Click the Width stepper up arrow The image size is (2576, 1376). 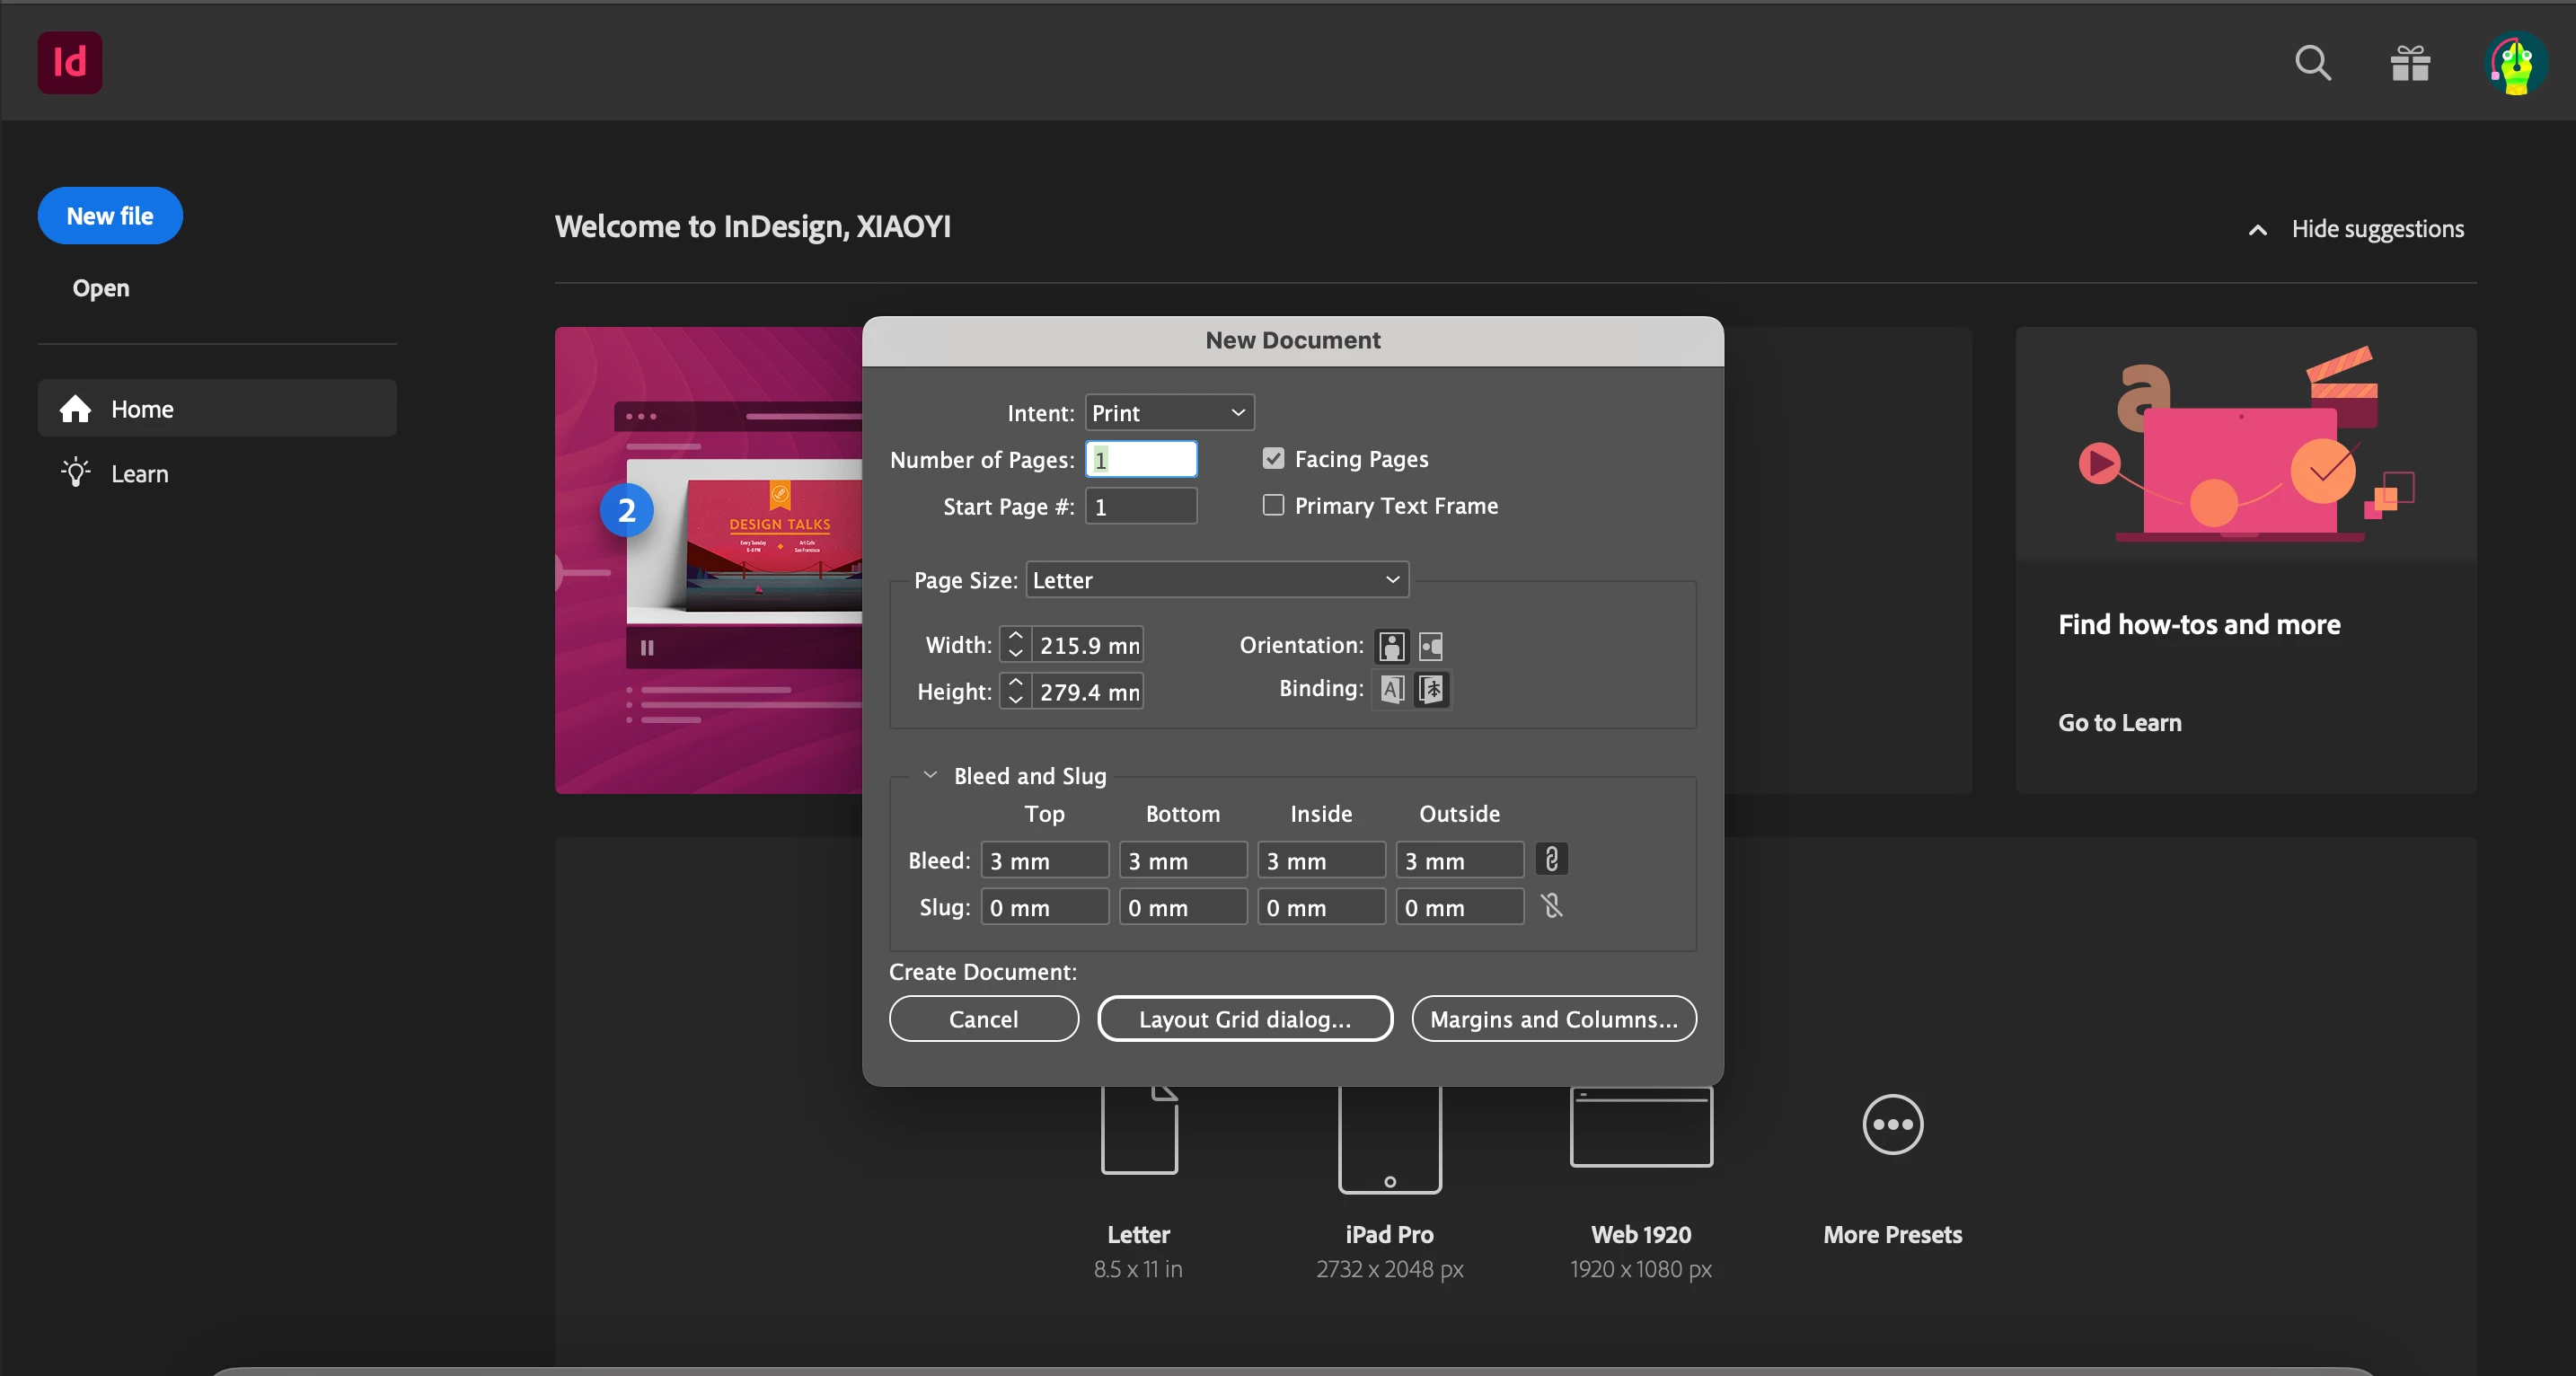point(1015,636)
